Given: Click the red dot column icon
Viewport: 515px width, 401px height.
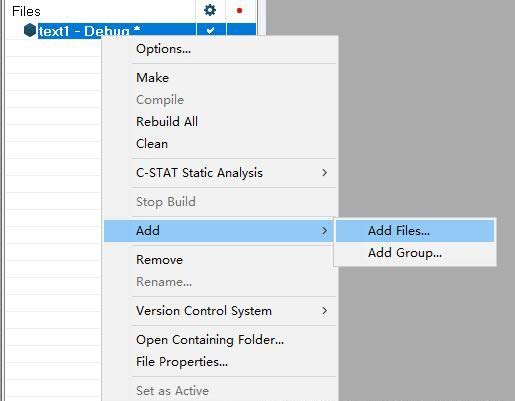Looking at the screenshot, I should pyautogui.click(x=239, y=11).
